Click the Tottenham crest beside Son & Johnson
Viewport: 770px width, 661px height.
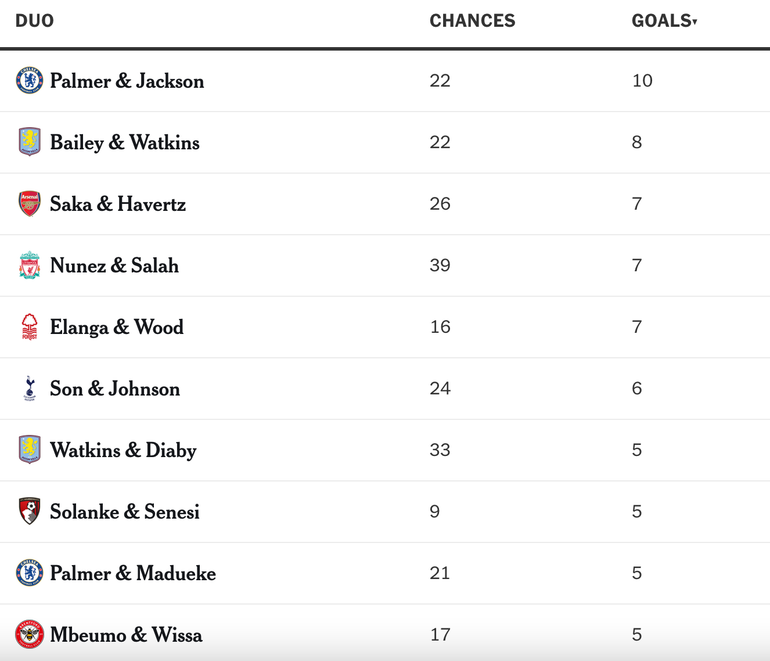29,388
